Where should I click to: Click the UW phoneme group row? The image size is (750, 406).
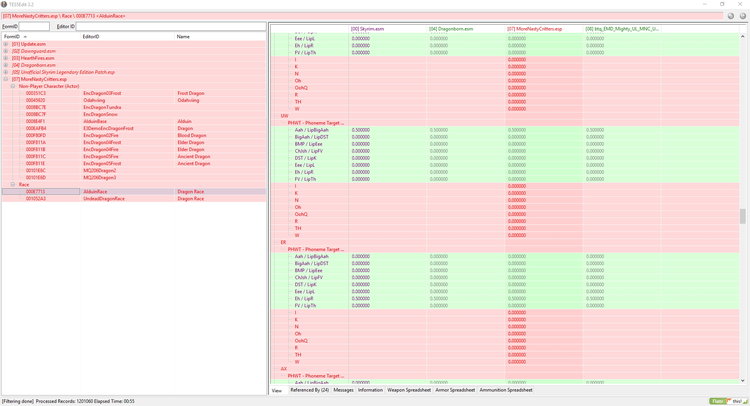click(x=505, y=116)
